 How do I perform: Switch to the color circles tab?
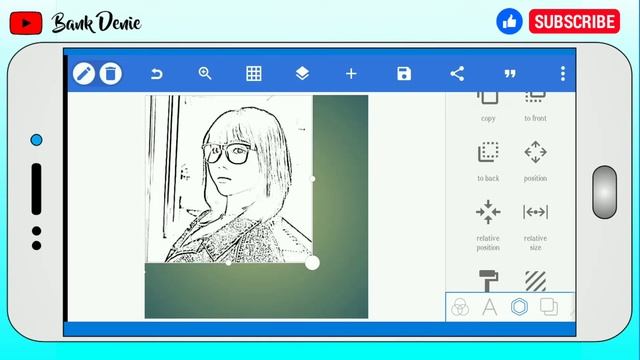(460, 307)
